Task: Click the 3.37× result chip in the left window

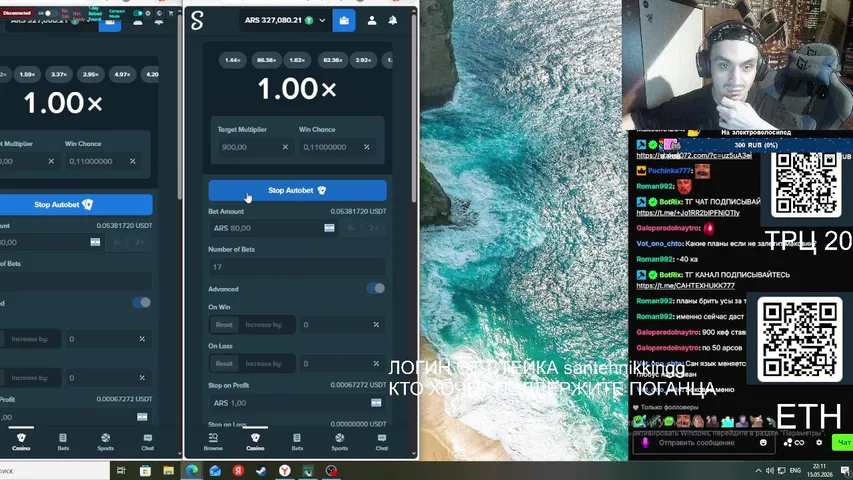Action: 59,74
